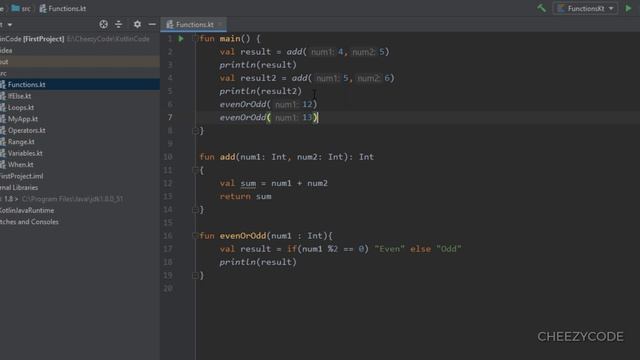Viewport: 640px width, 360px height.
Task: Open Range.kt from project tree
Action: click(x=21, y=142)
